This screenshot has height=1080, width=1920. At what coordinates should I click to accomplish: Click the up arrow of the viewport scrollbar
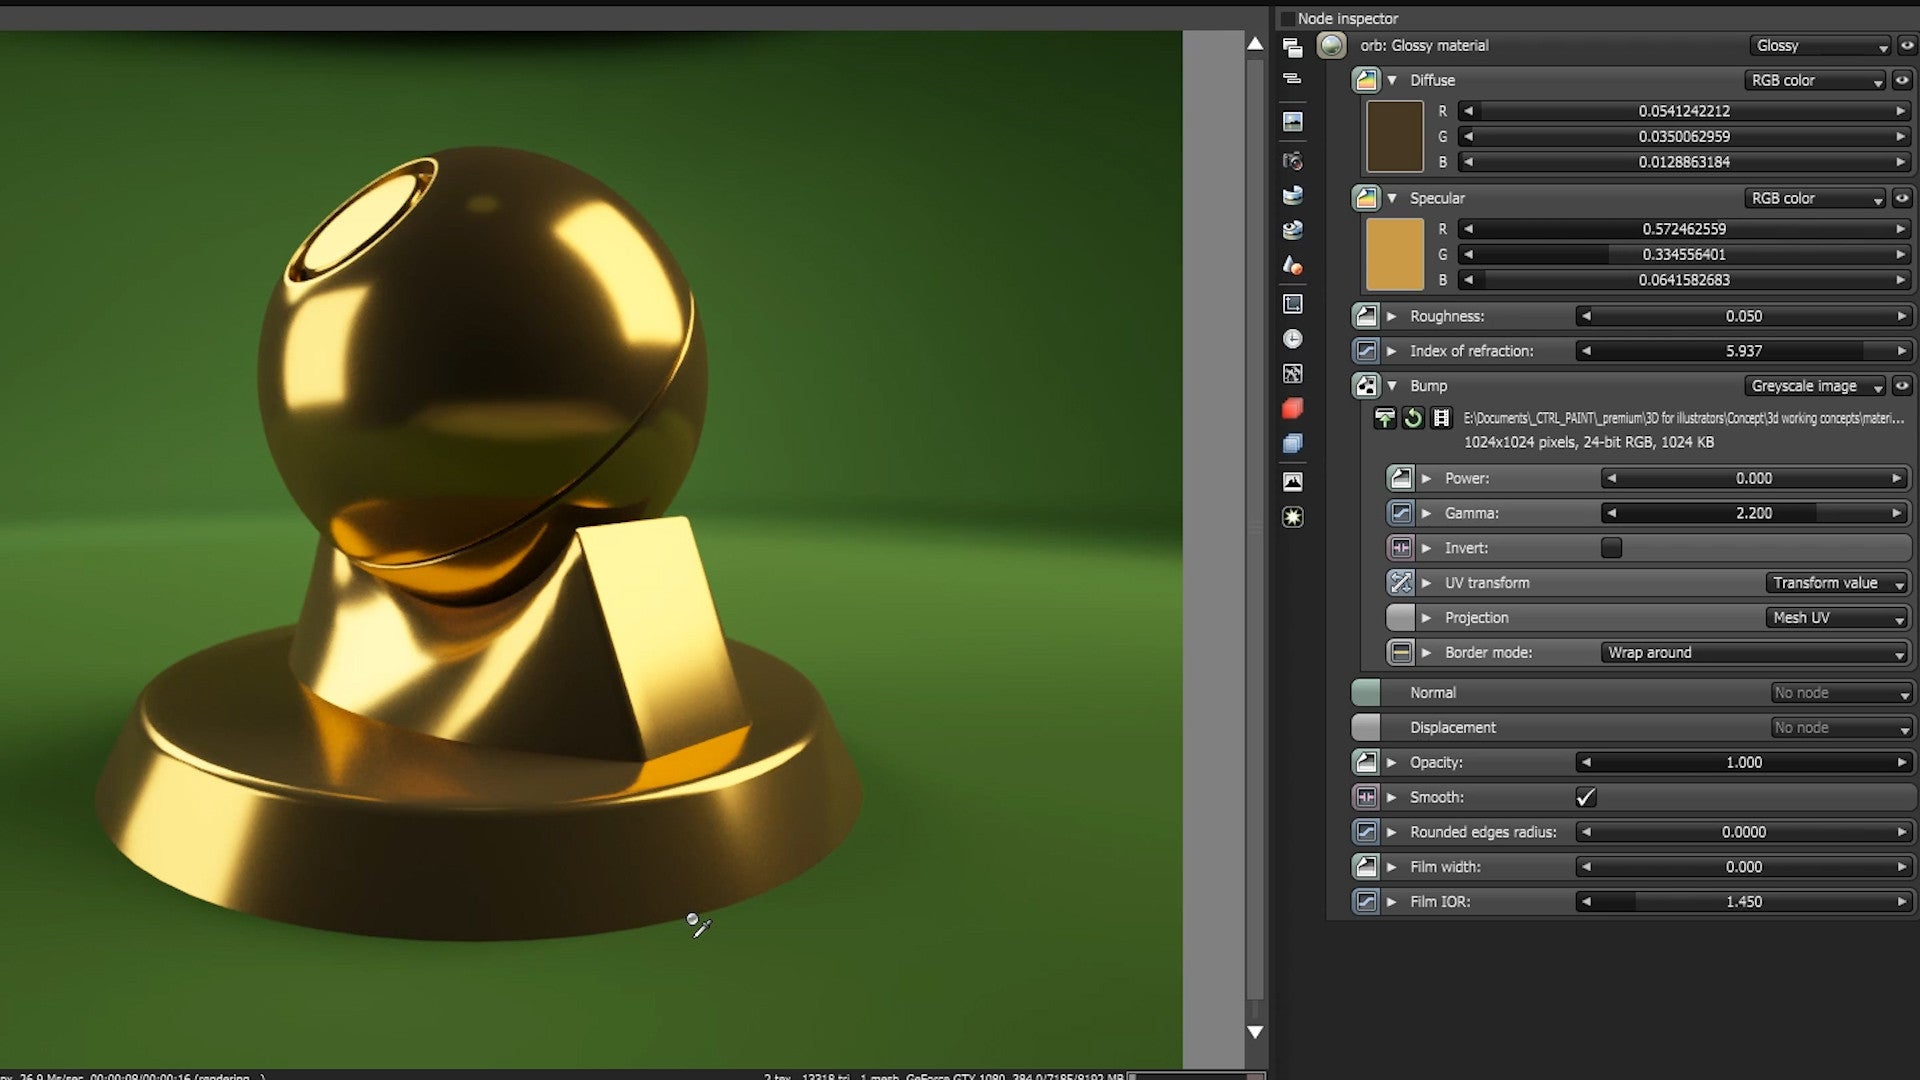pyautogui.click(x=1254, y=43)
